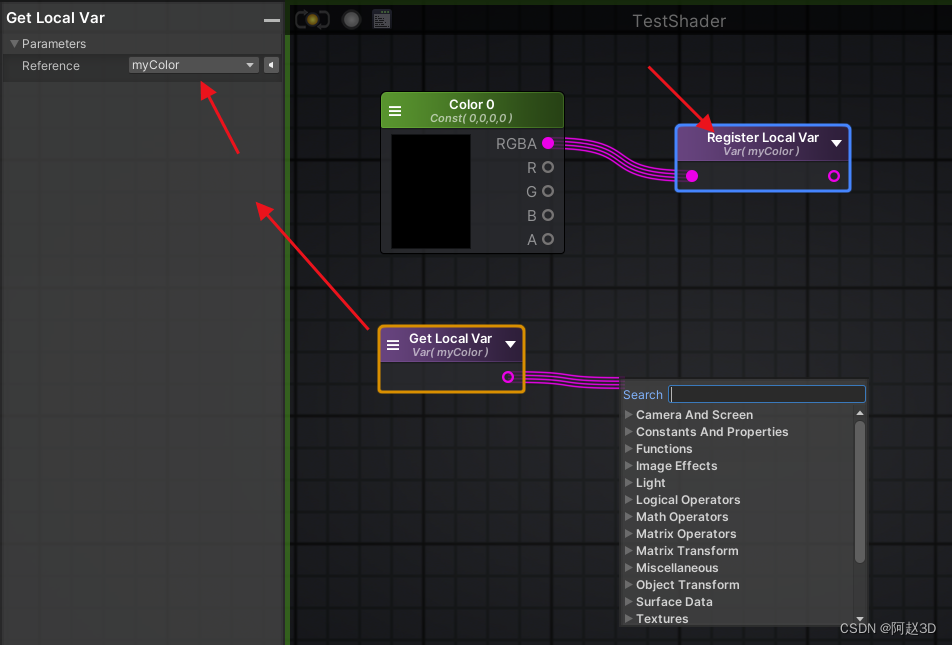Select the Get Local Var node title
Viewport: 952px width, 645px height.
pos(450,338)
